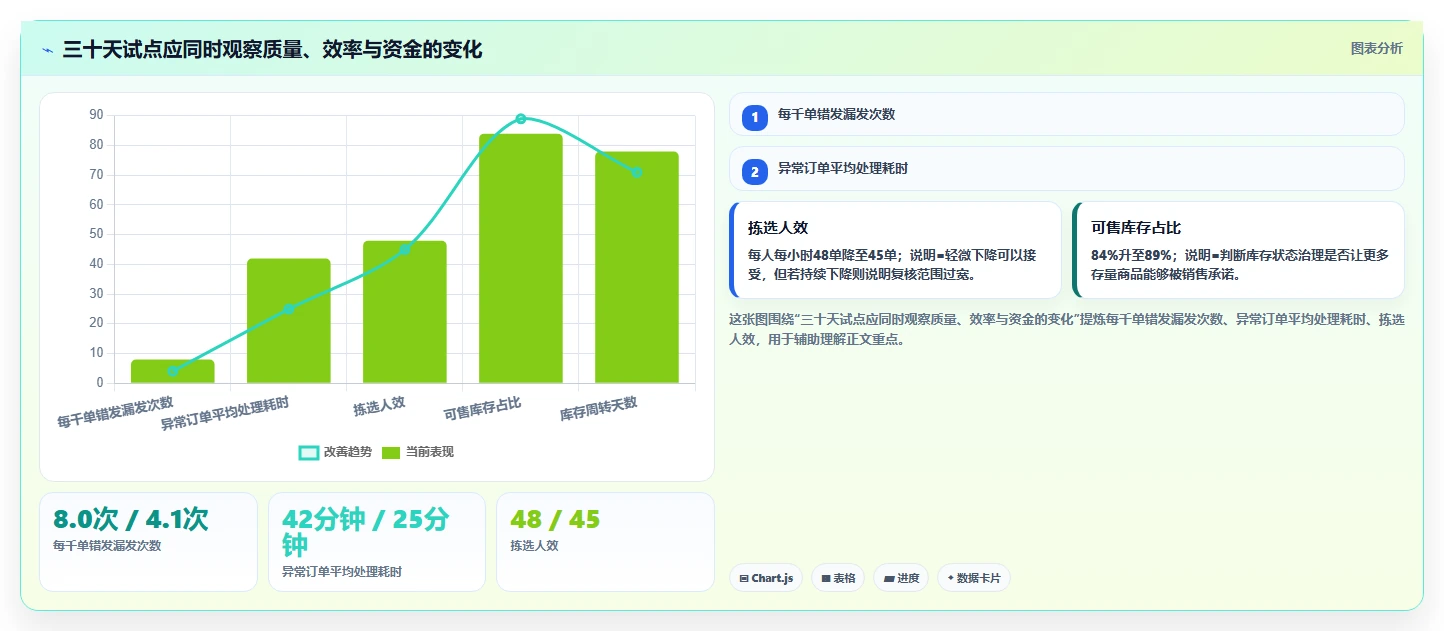This screenshot has height=631, width=1444.
Task: Select the 异常订单平均处理耗时 list item
Action: point(1067,168)
